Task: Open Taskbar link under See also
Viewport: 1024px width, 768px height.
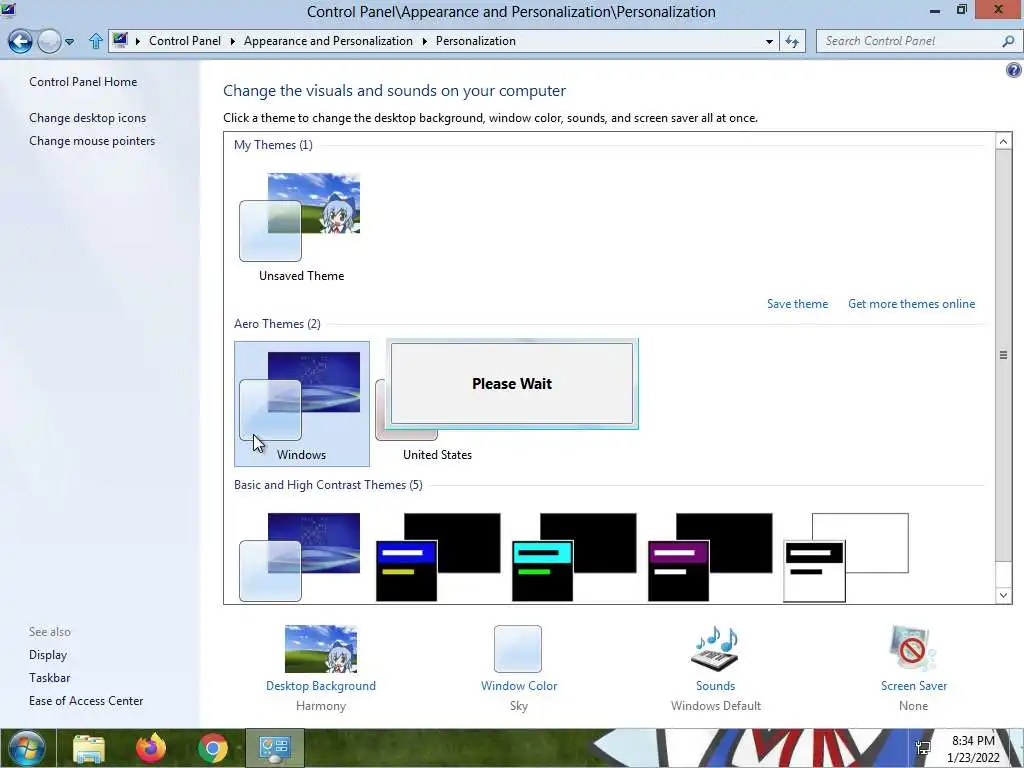Action: 50,678
